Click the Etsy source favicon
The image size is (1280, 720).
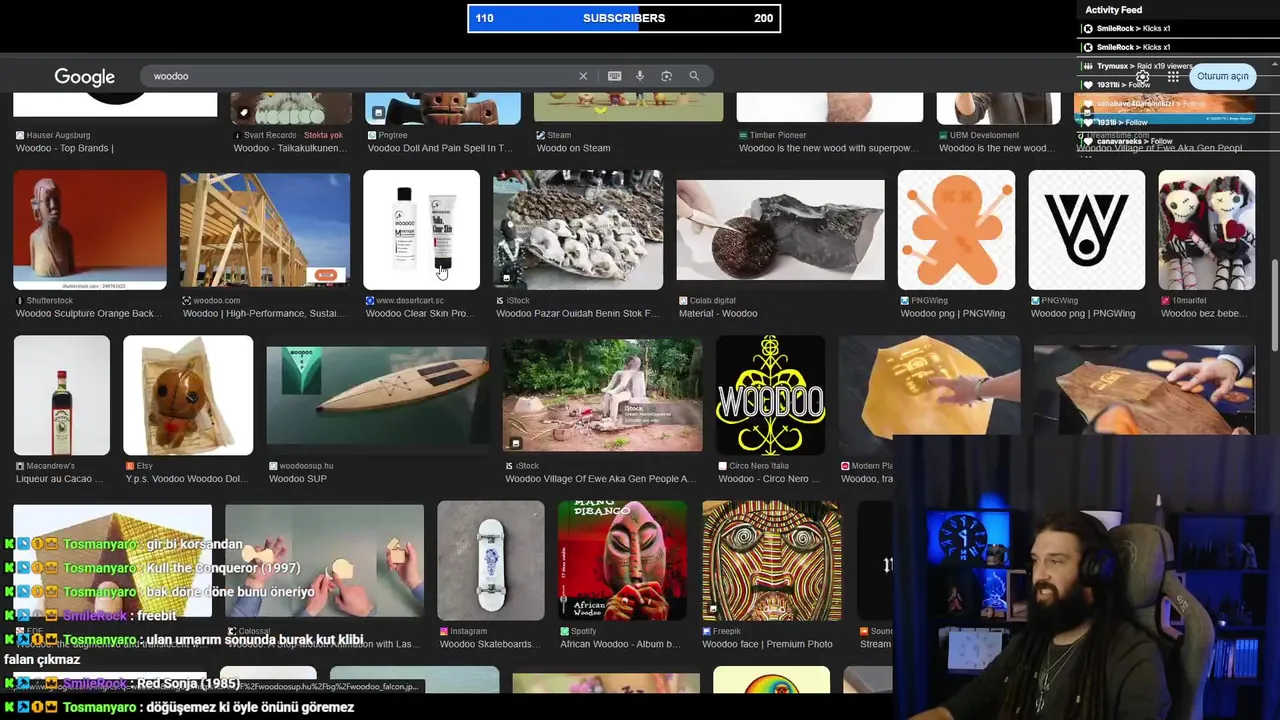(x=130, y=466)
